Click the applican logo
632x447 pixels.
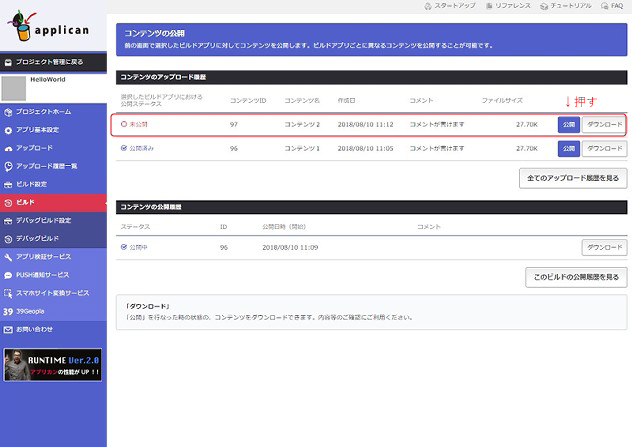tap(48, 26)
